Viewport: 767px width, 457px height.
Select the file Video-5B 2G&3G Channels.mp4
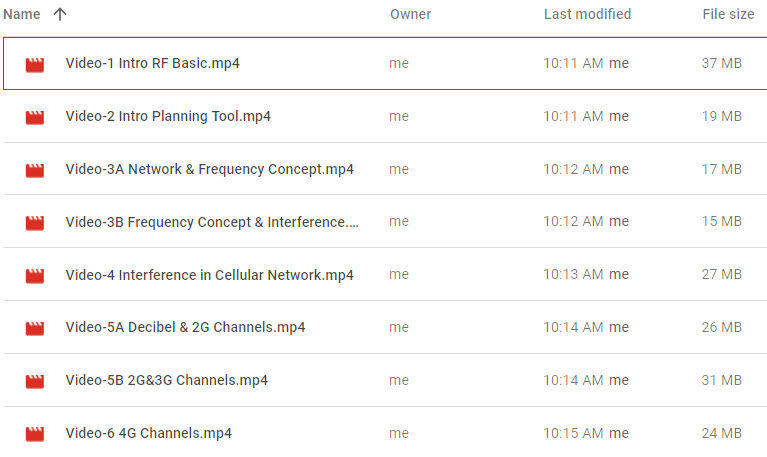166,381
